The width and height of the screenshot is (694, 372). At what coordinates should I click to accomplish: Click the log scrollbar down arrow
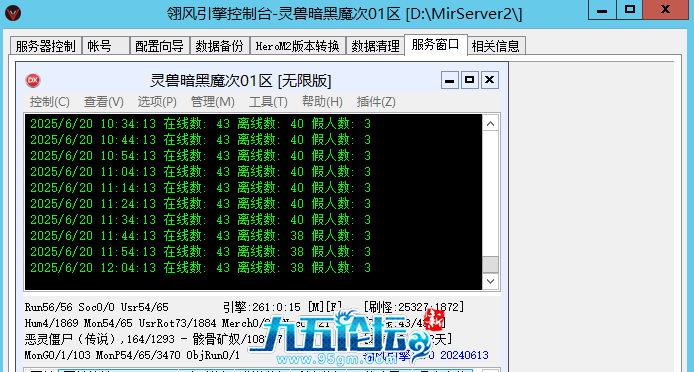[x=490, y=281]
